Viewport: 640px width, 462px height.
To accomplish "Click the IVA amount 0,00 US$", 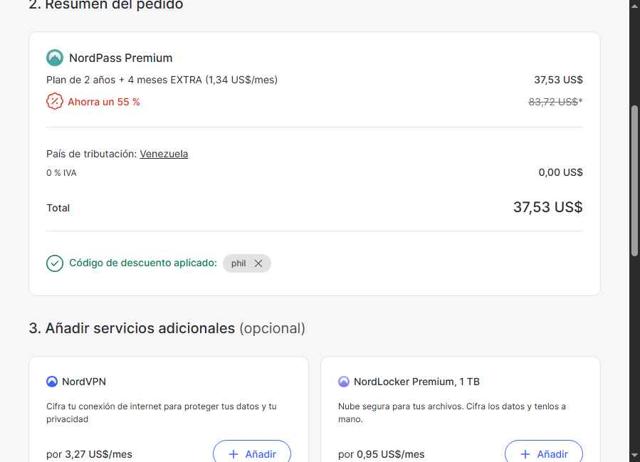I will click(560, 172).
